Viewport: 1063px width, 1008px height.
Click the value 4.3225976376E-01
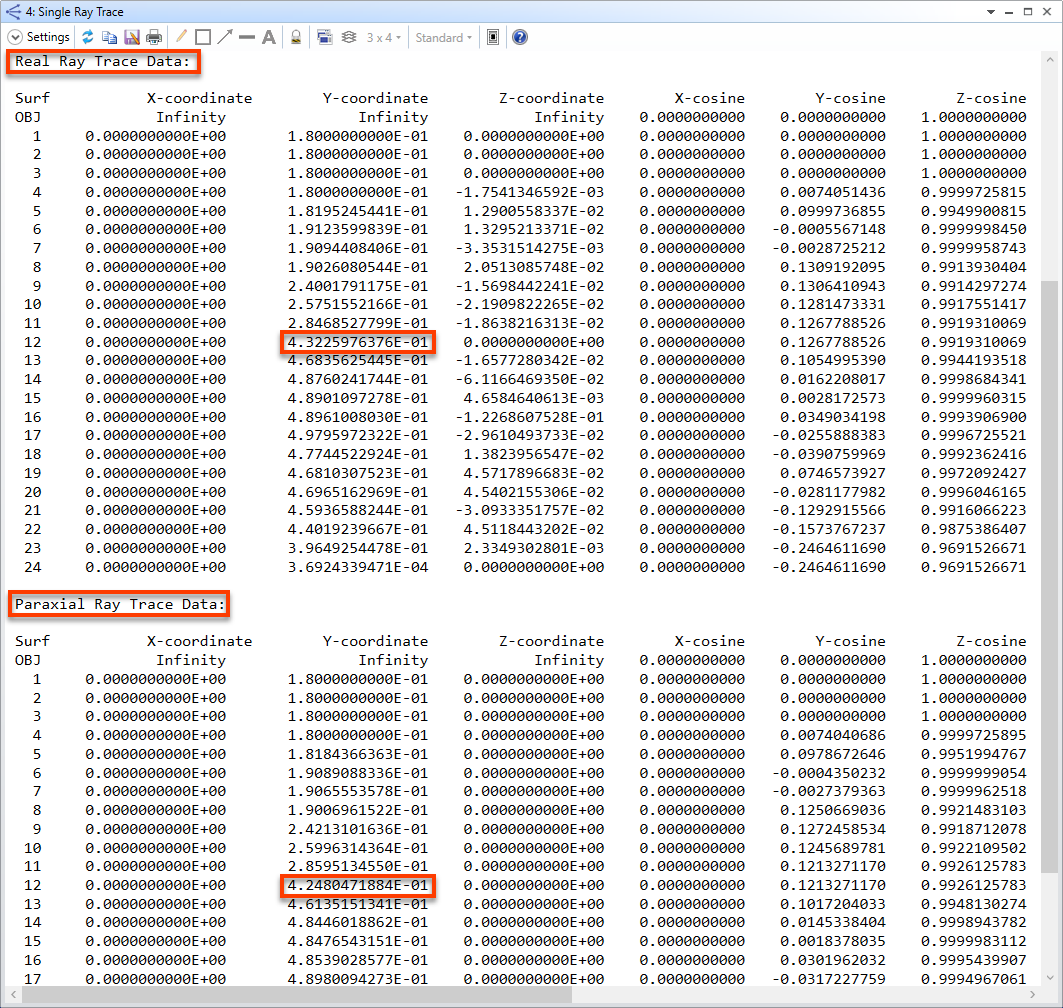(357, 342)
